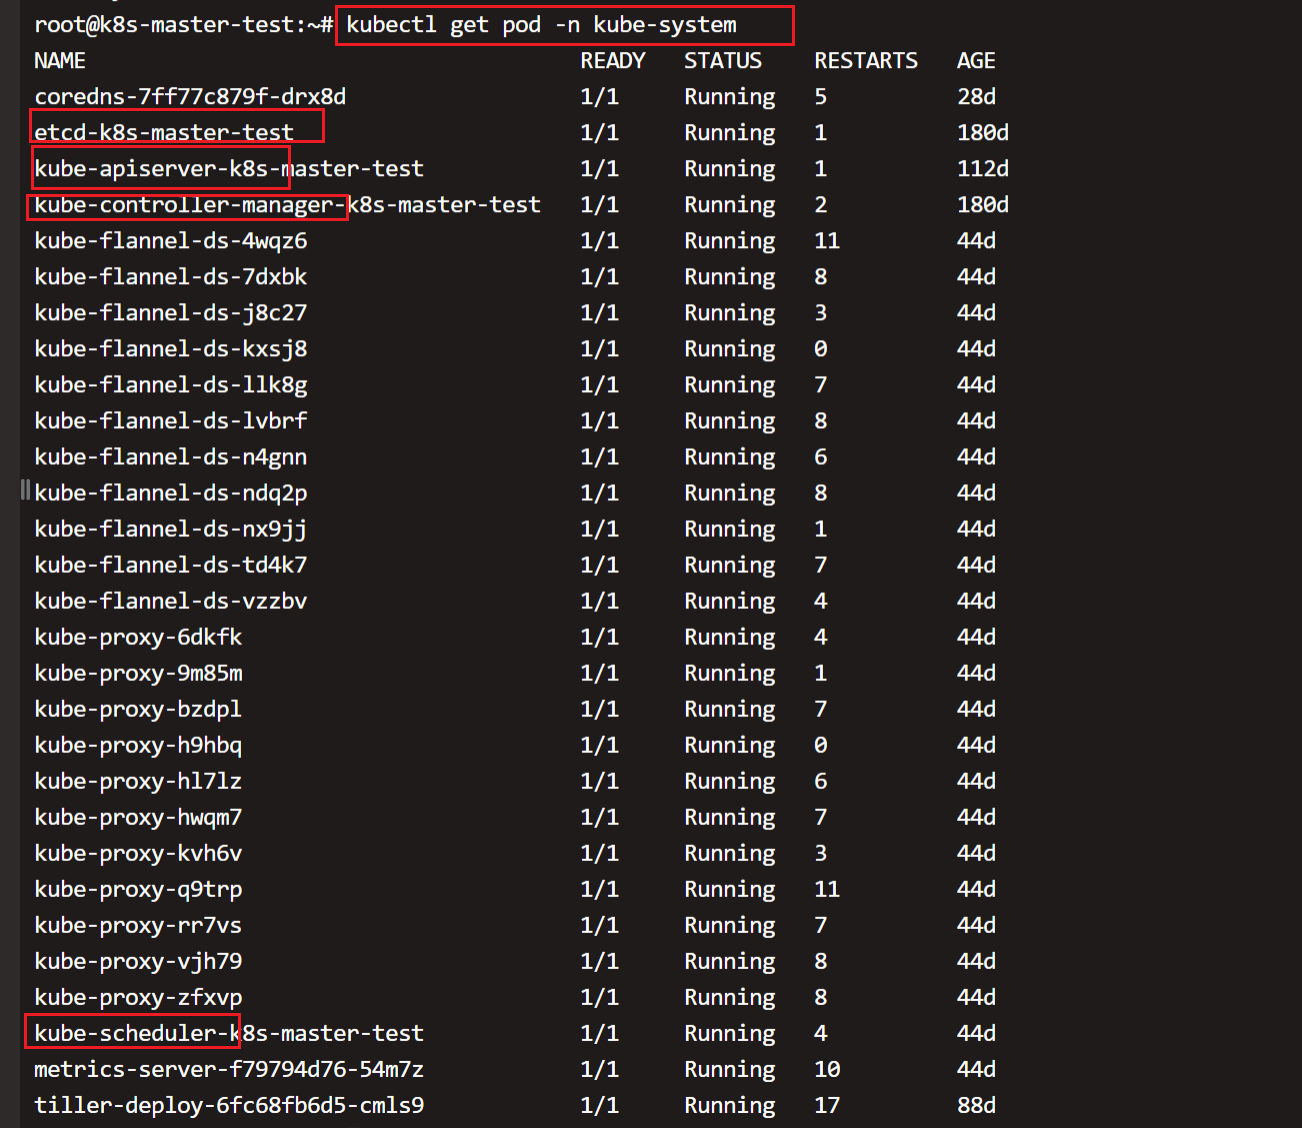The height and width of the screenshot is (1128, 1302).
Task: Select pod kube-flannel-ds-lvbrf
Action: click(x=171, y=421)
